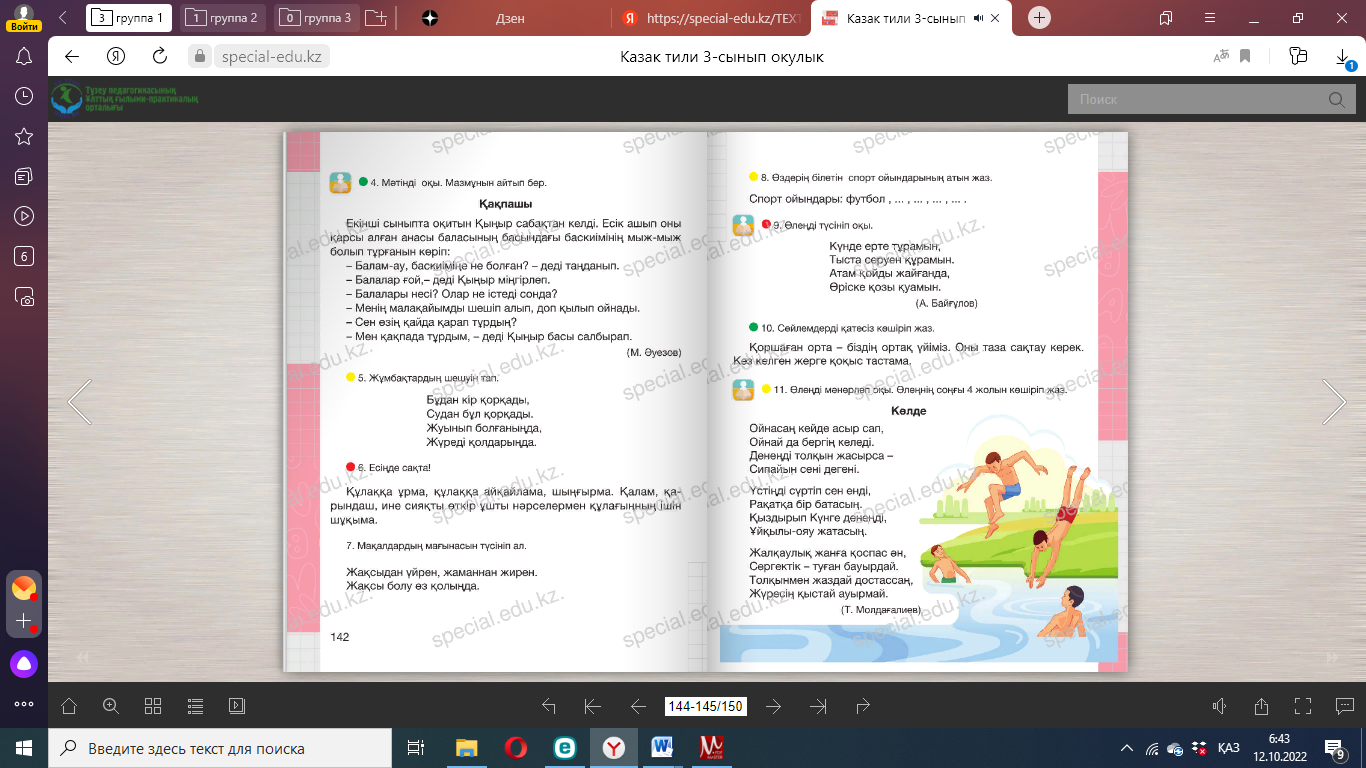
Task: Click the page number field 144-145/150
Action: [x=706, y=706]
